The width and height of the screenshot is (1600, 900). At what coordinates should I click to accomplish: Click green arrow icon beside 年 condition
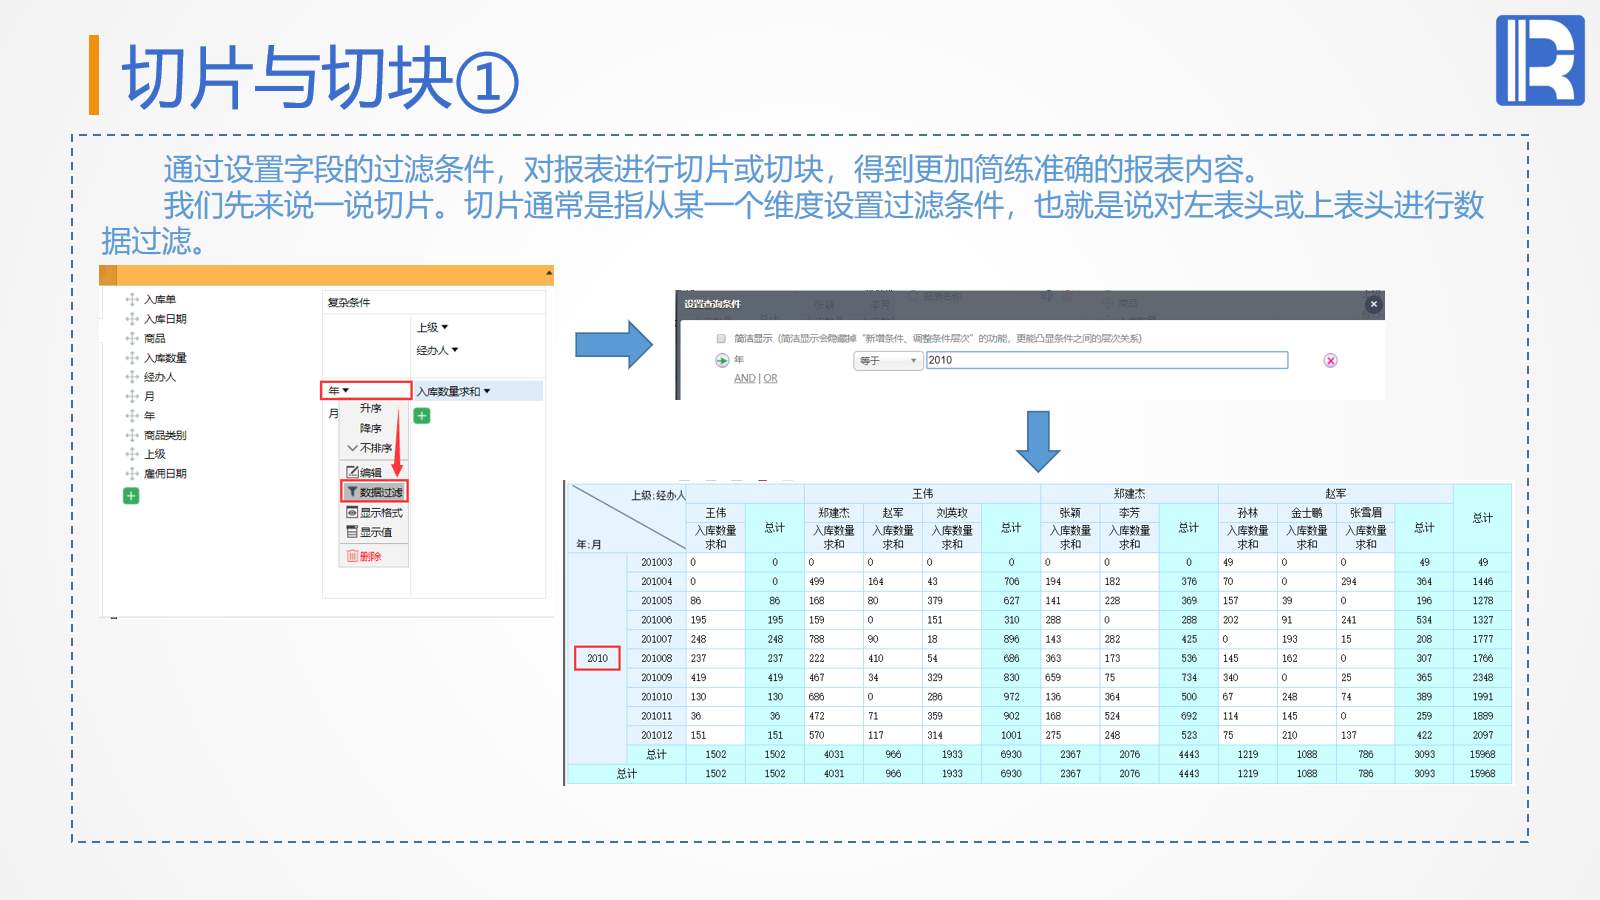(x=722, y=360)
